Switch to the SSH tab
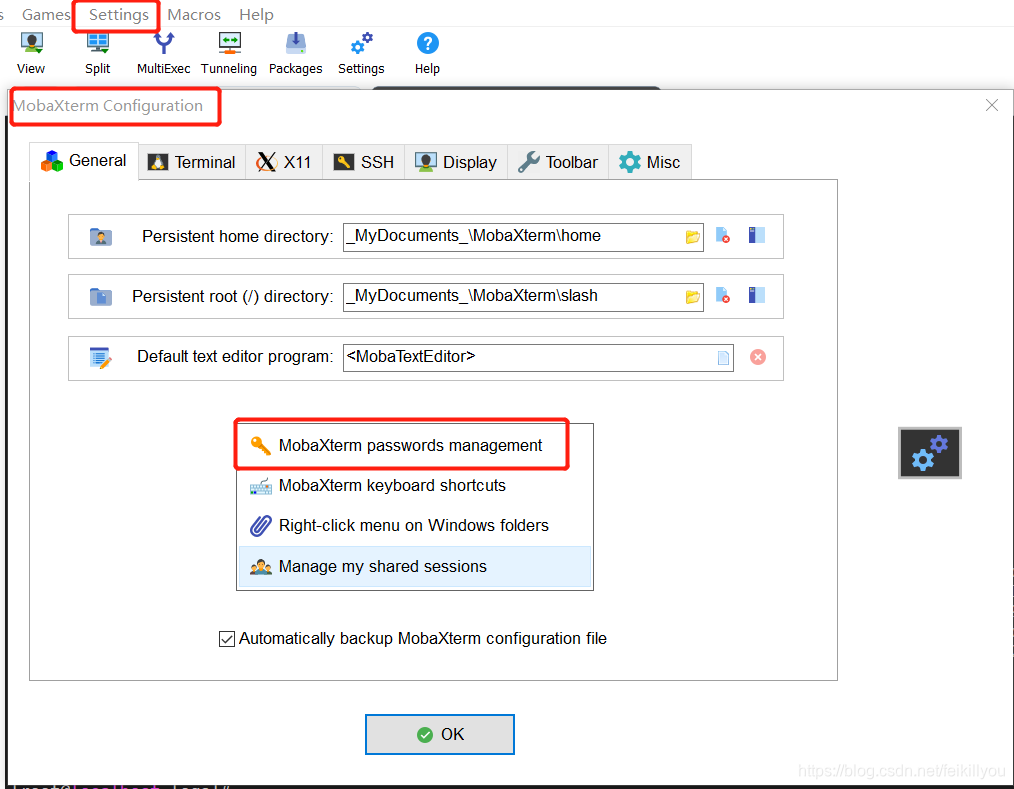 pyautogui.click(x=363, y=162)
